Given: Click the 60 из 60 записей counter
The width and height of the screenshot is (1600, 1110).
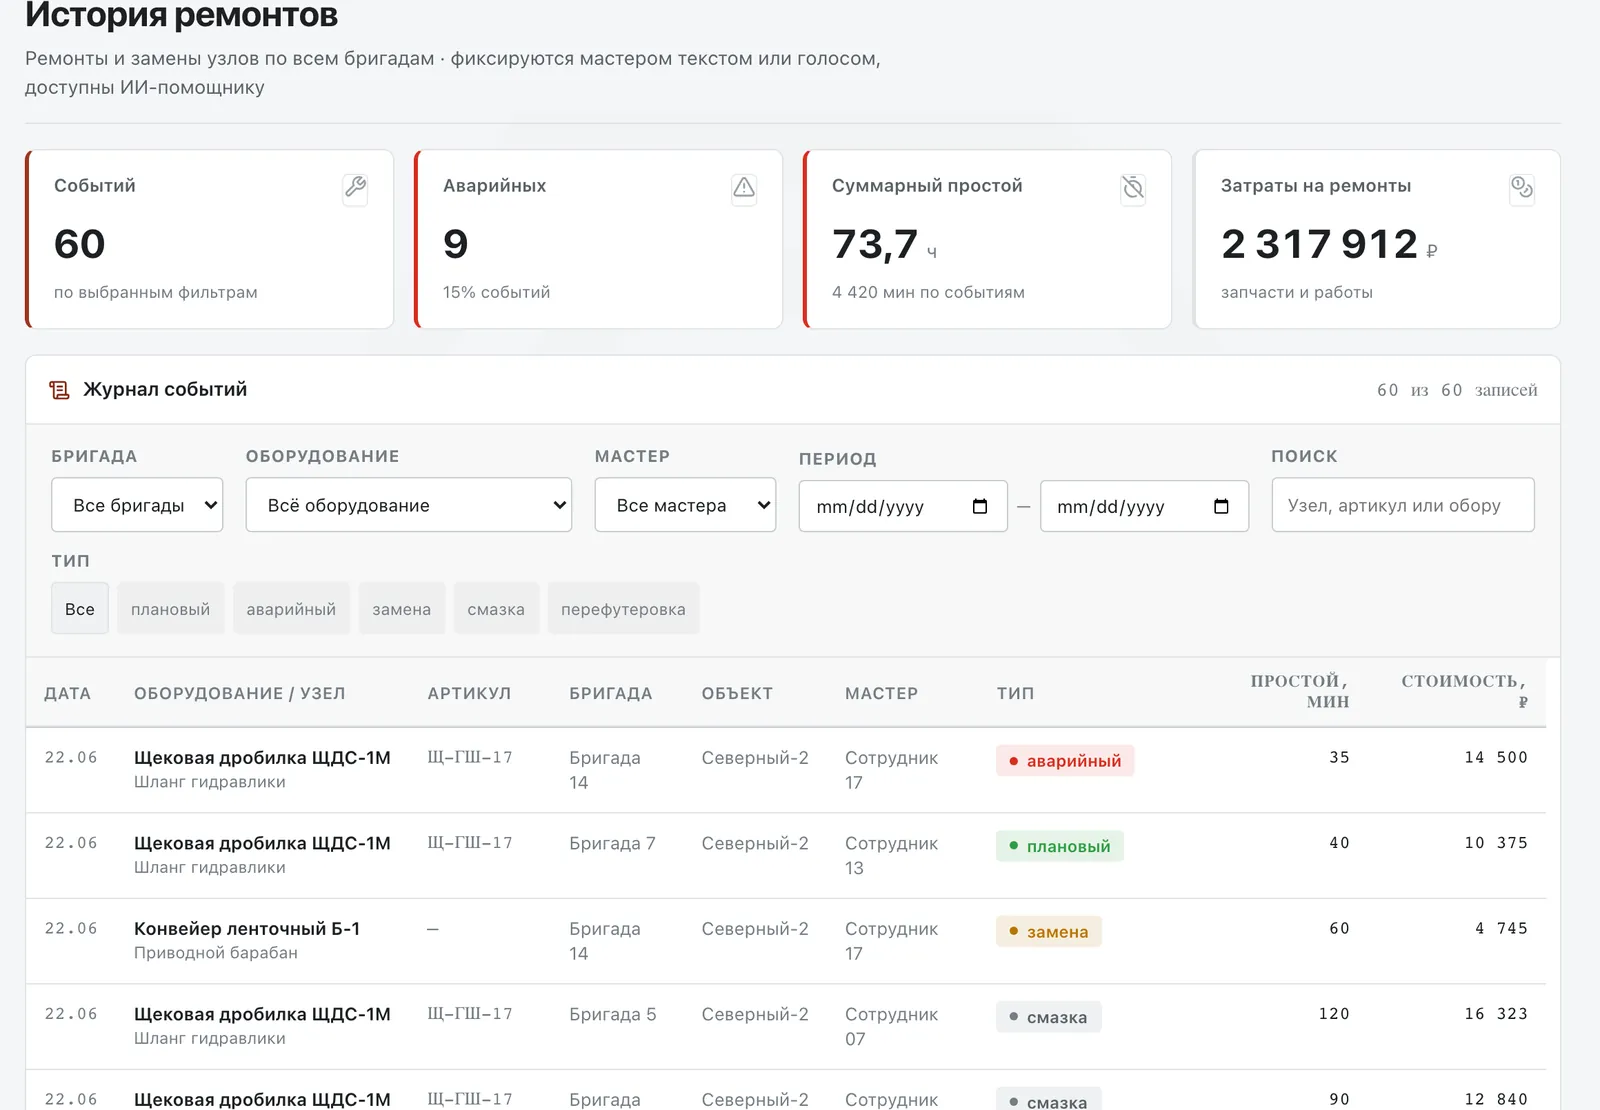Looking at the screenshot, I should point(1457,390).
